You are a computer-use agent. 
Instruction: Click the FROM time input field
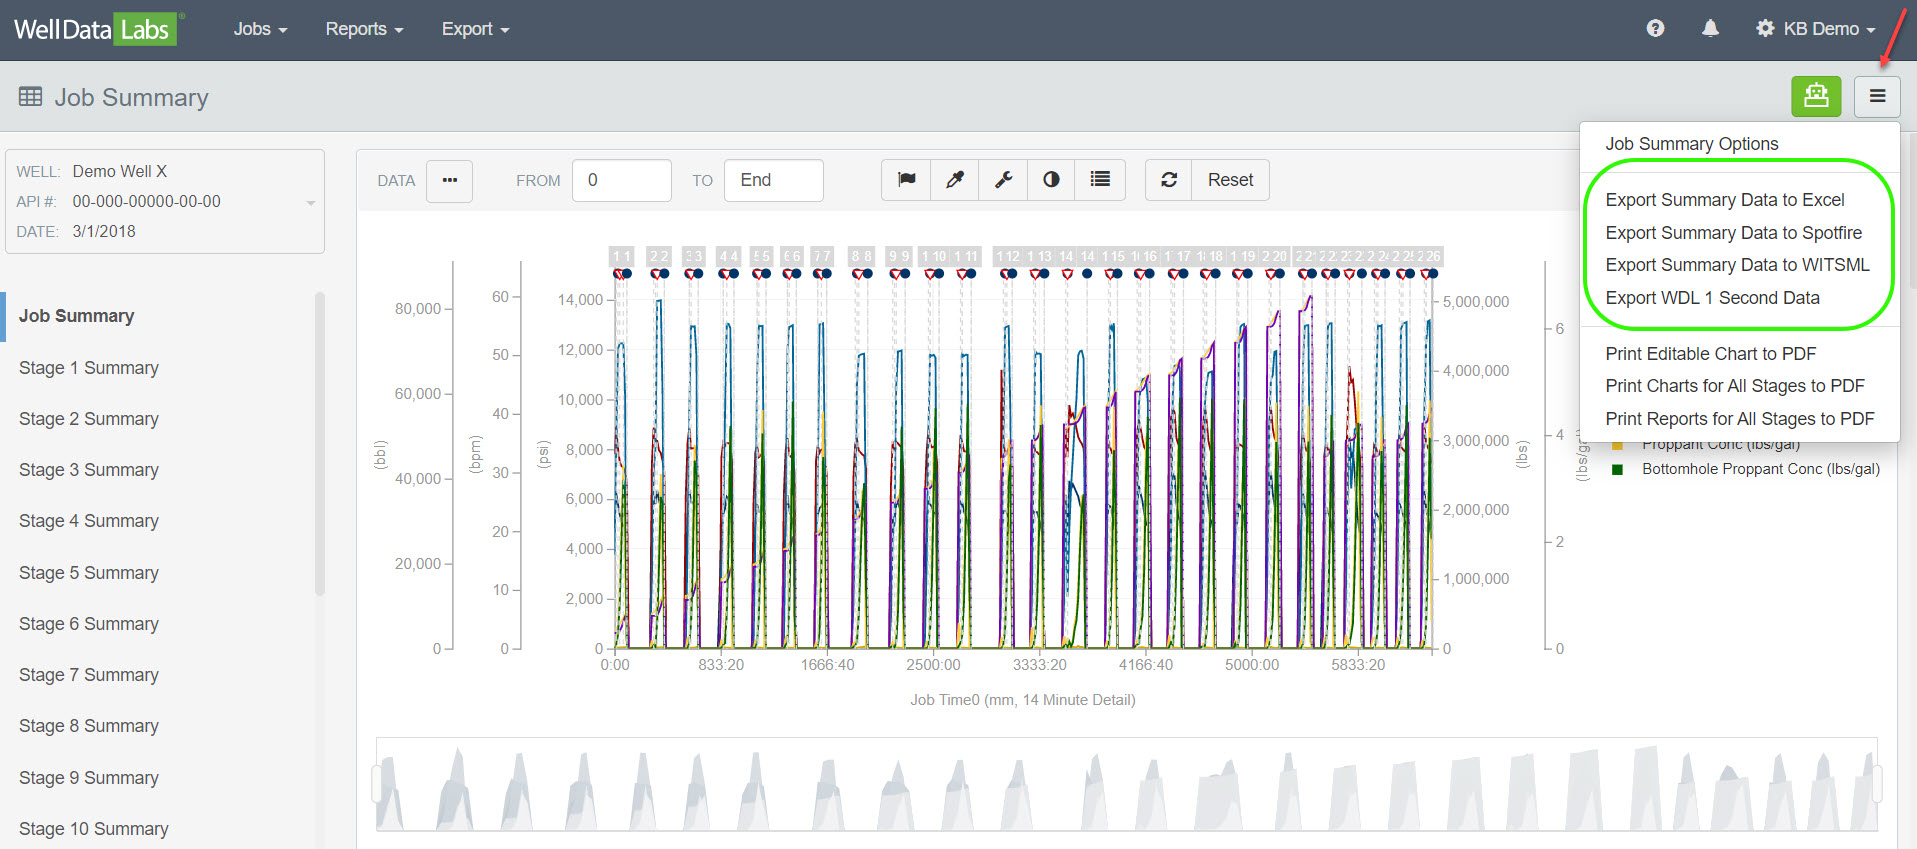[621, 180]
